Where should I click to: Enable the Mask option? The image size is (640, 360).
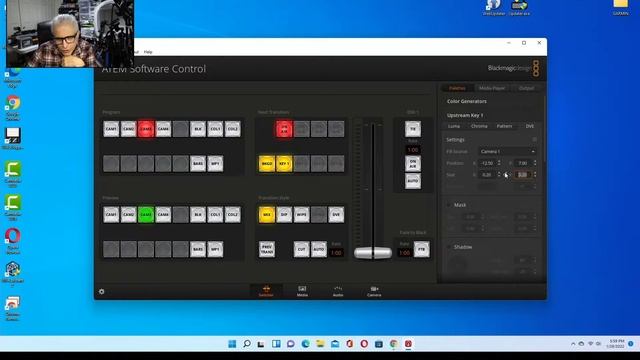click(449, 205)
